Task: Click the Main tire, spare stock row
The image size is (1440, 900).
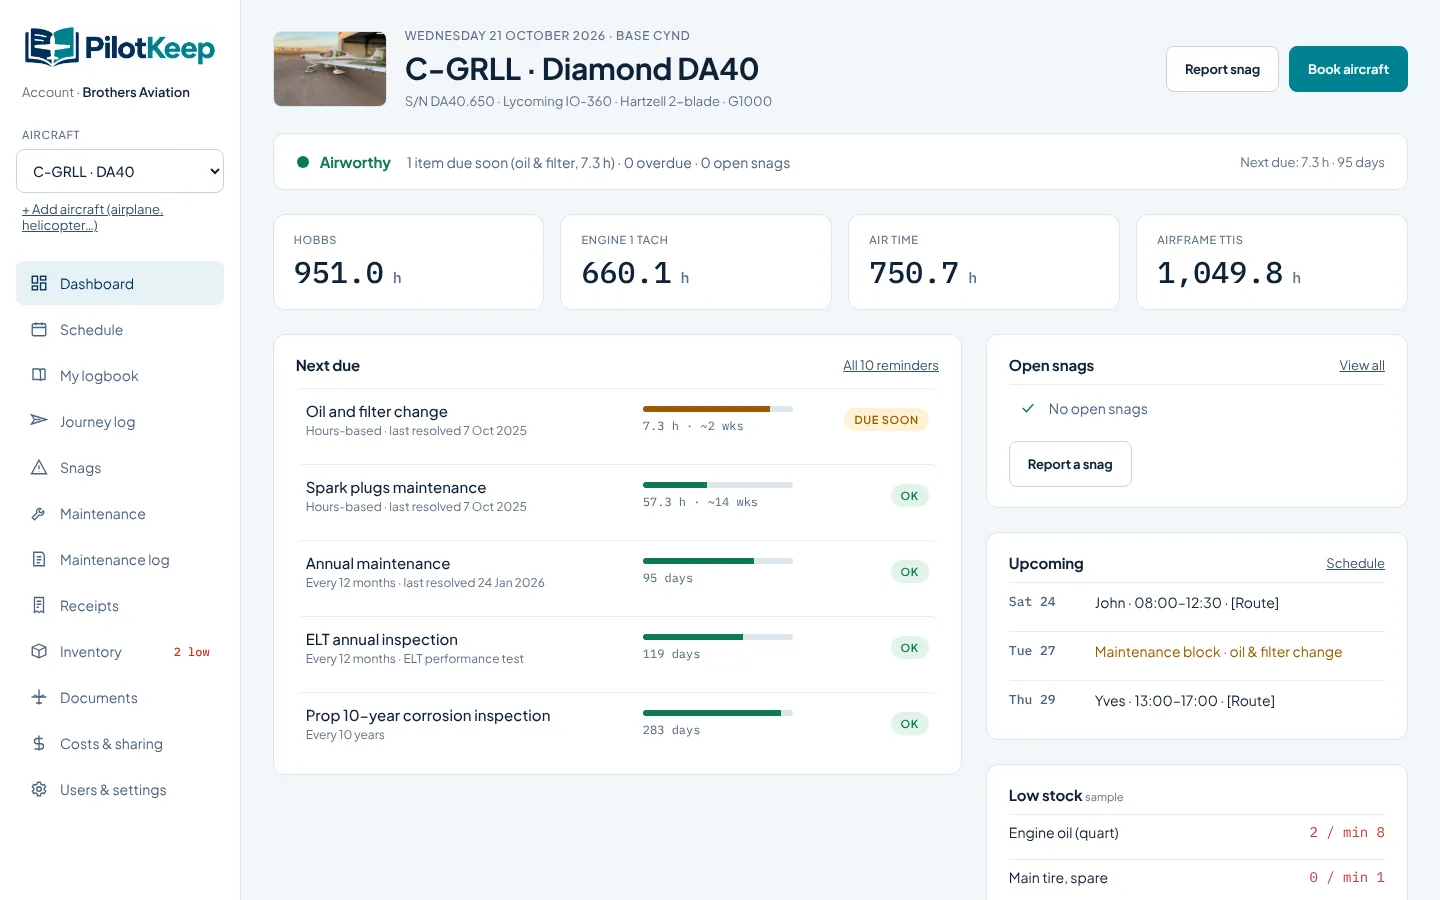Action: tap(1197, 878)
